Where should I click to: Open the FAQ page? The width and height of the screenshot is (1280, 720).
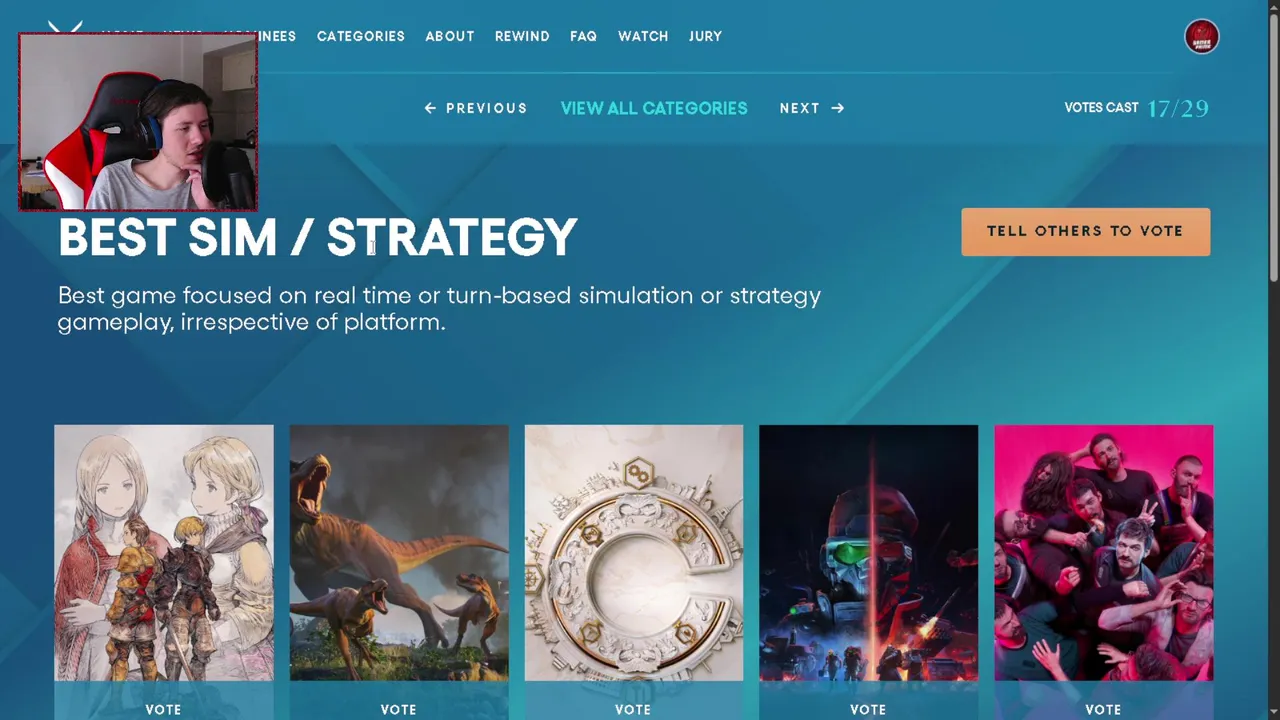583,36
